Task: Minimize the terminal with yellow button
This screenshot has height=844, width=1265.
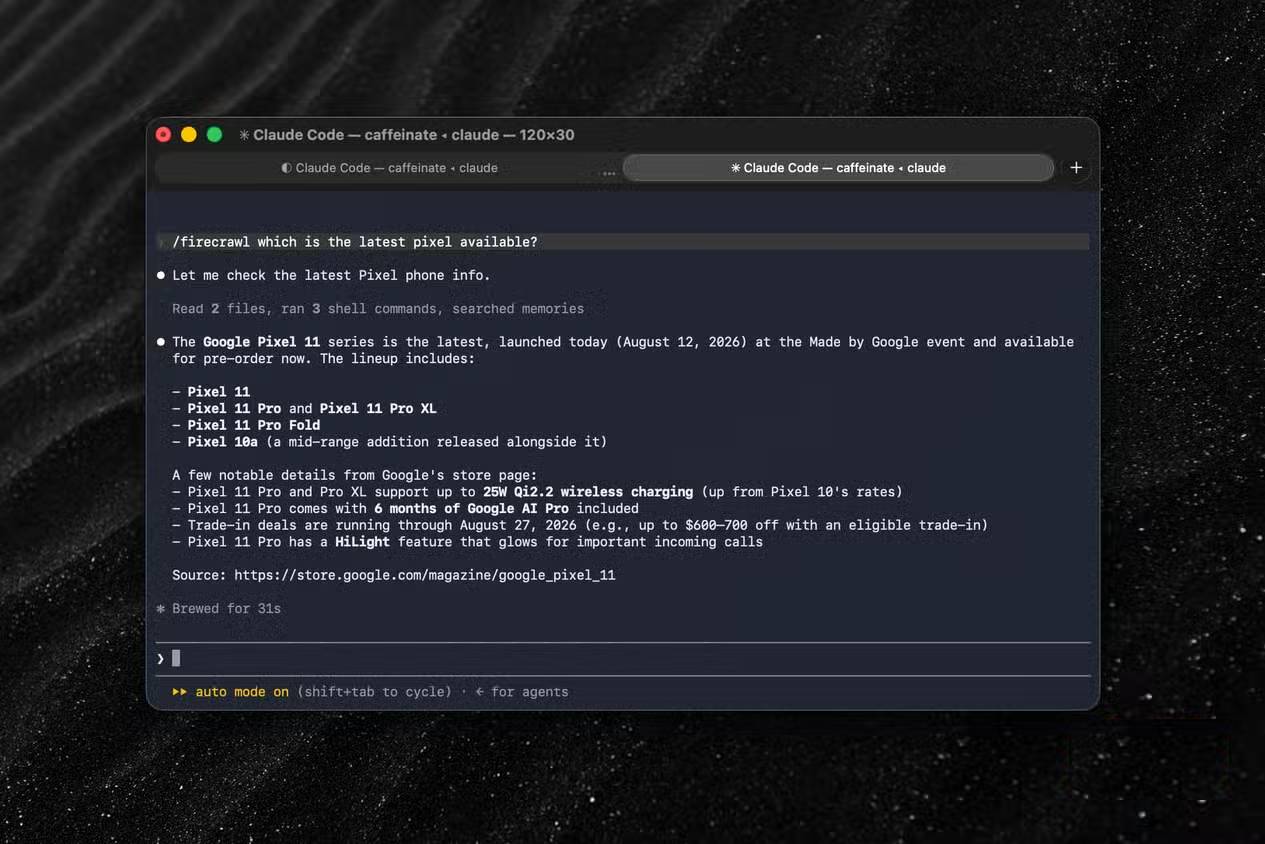Action: [189, 134]
